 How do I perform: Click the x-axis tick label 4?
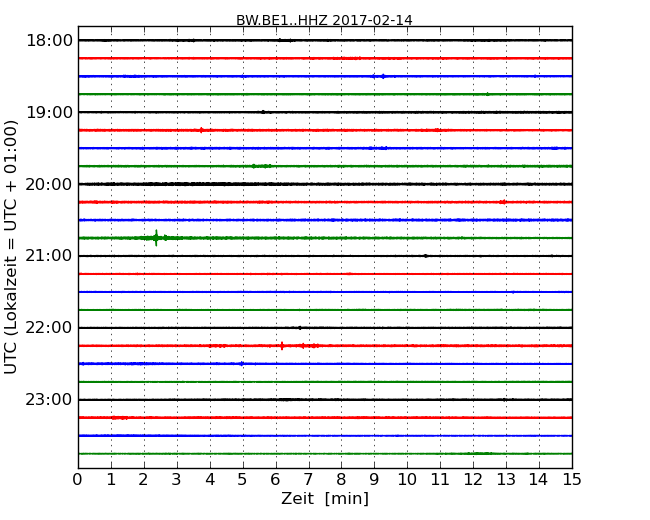coord(210,480)
